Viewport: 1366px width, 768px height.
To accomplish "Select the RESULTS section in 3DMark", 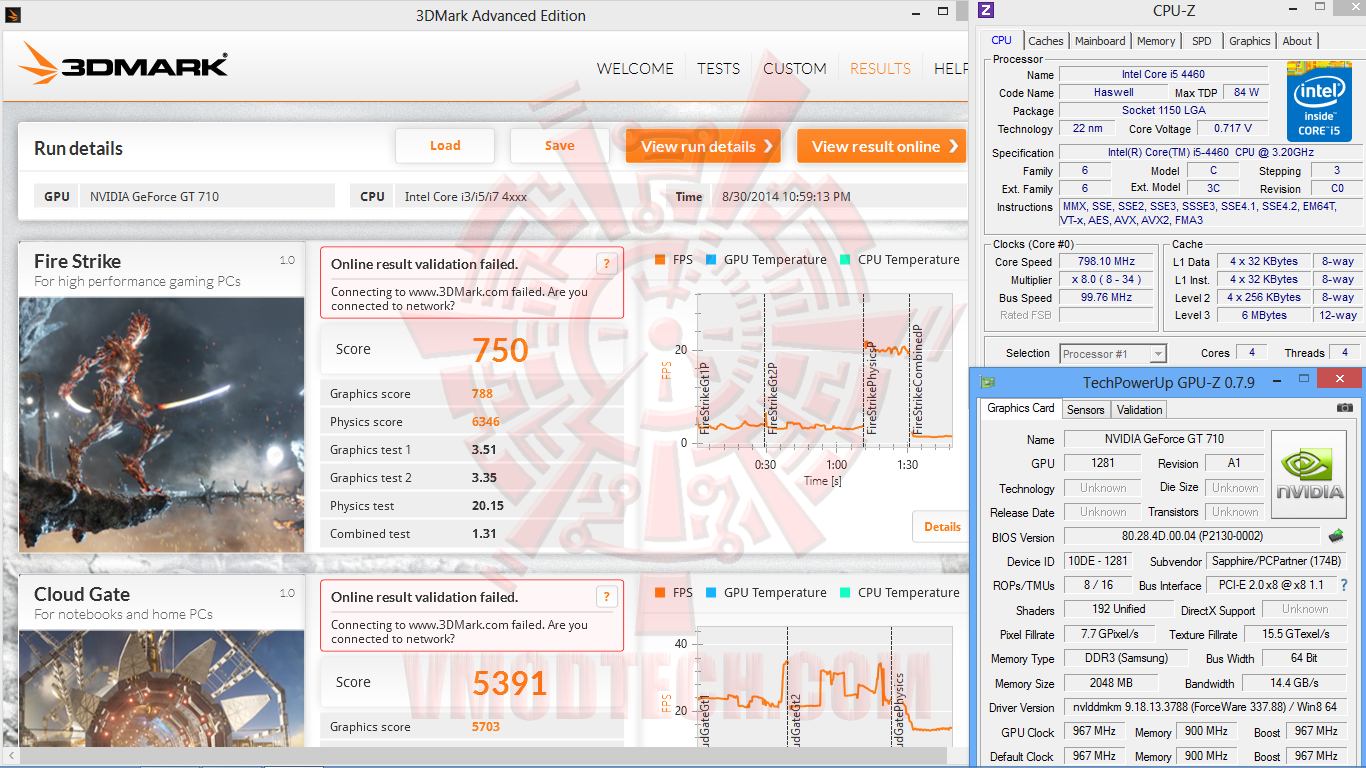I will pyautogui.click(x=880, y=69).
